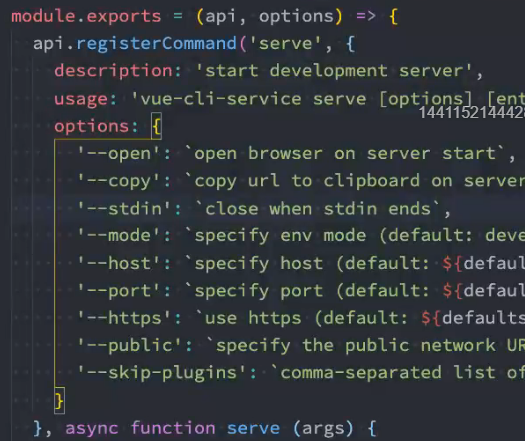Viewport: 525px width, 441px height.
Task: Click the 'open browser on server start' text
Action: coord(345,154)
